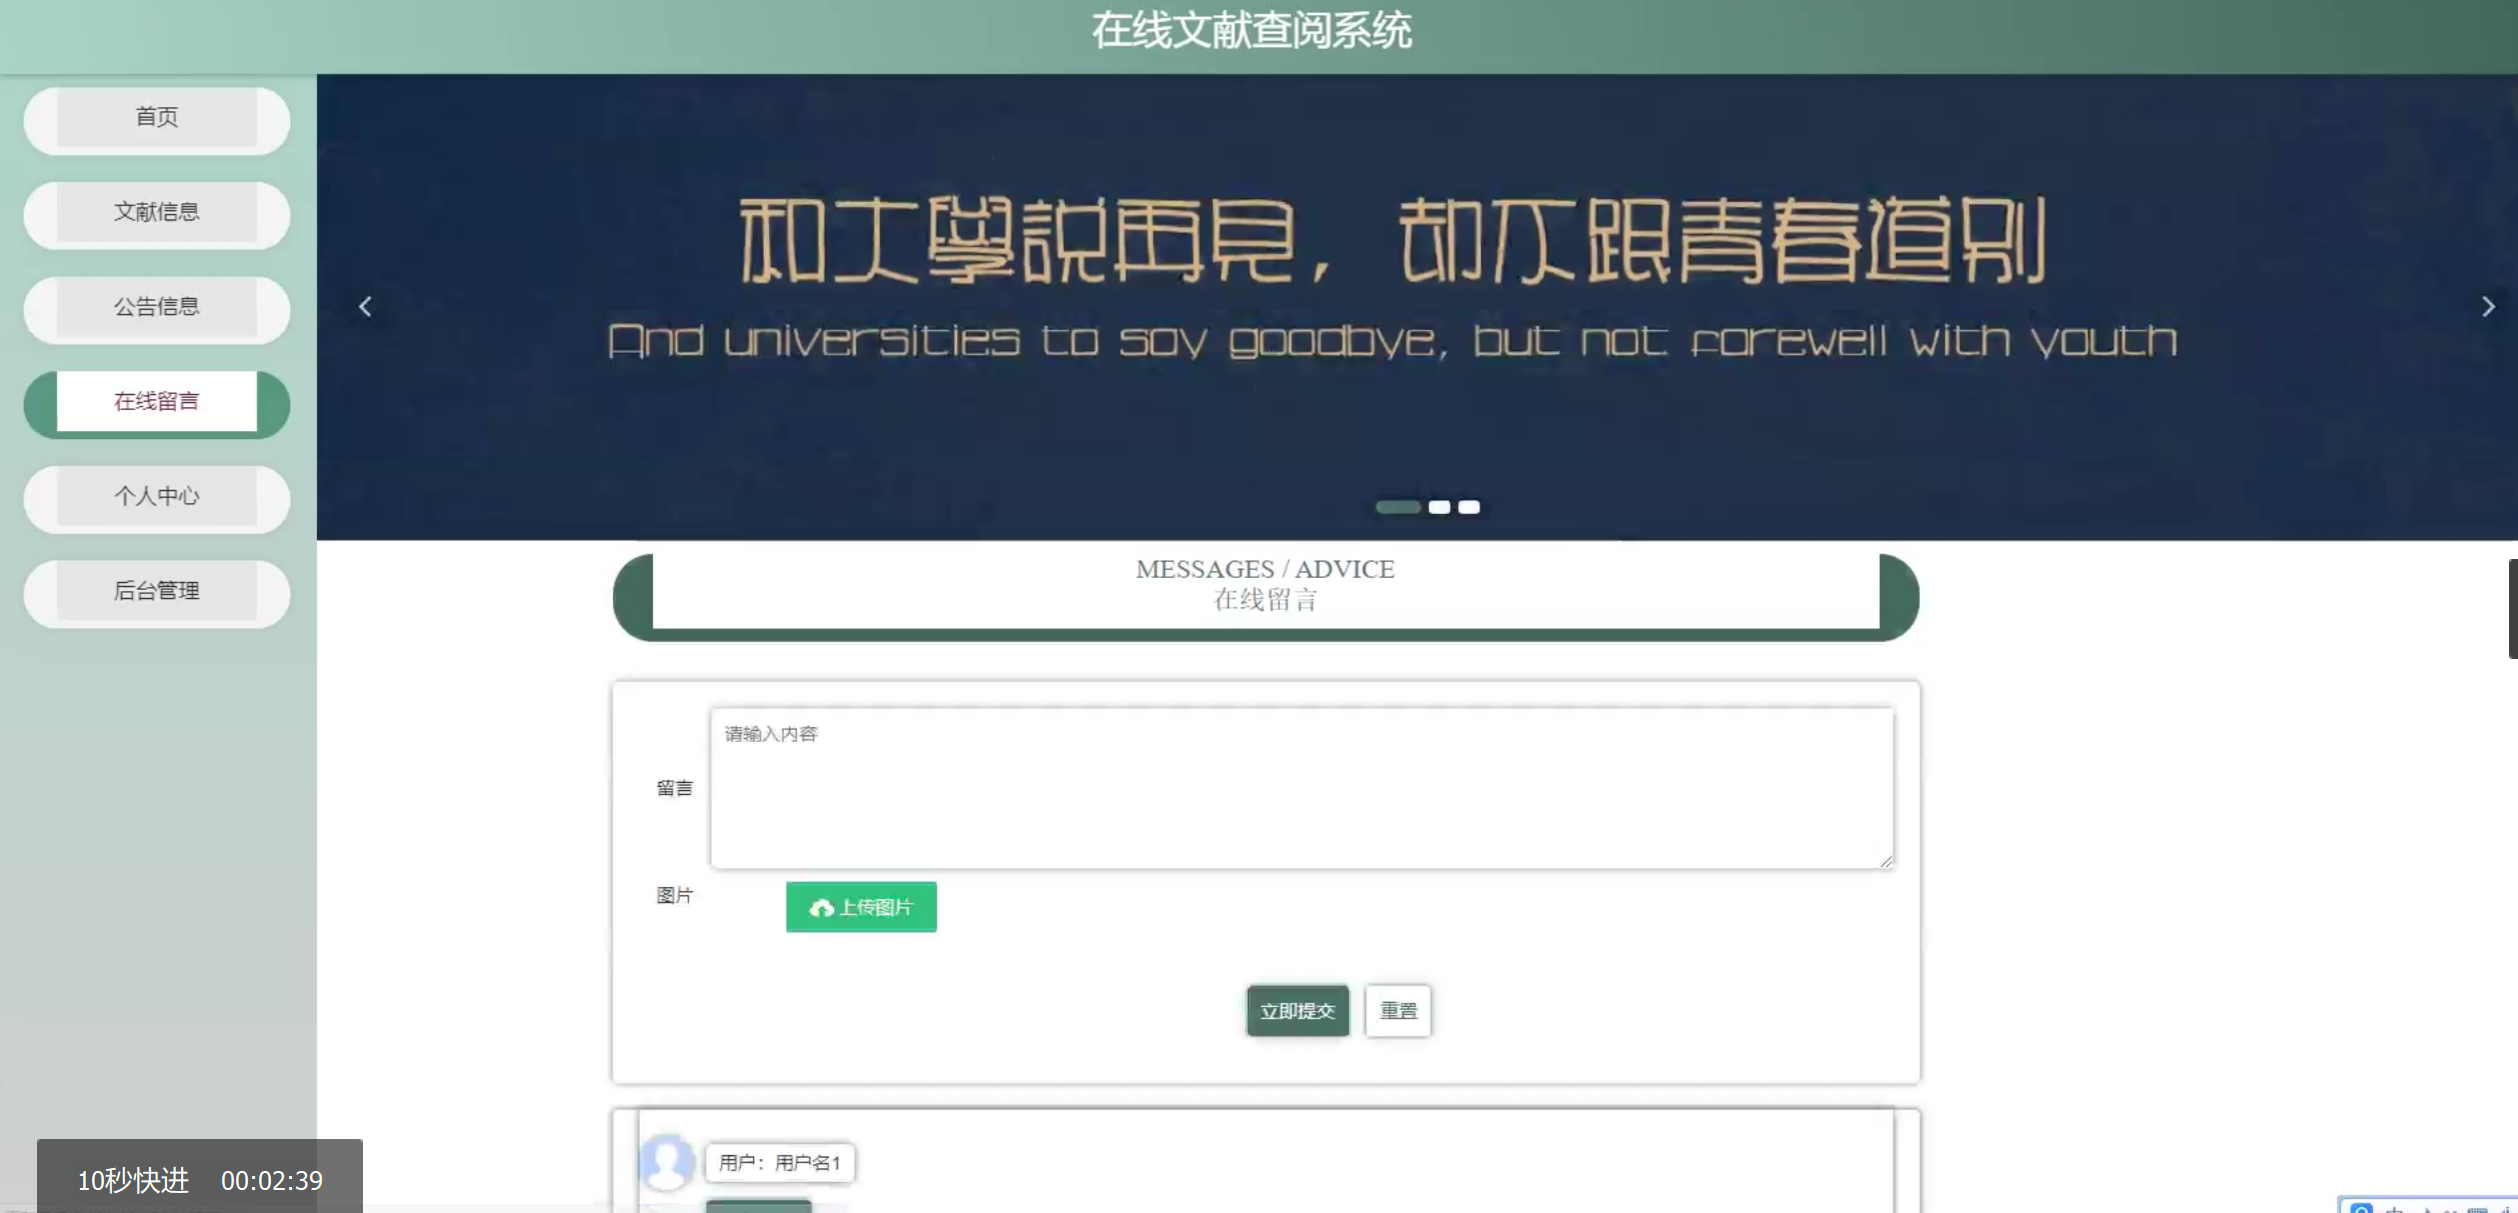Open 公告信息 from the sidebar
The image size is (2518, 1213).
click(157, 307)
